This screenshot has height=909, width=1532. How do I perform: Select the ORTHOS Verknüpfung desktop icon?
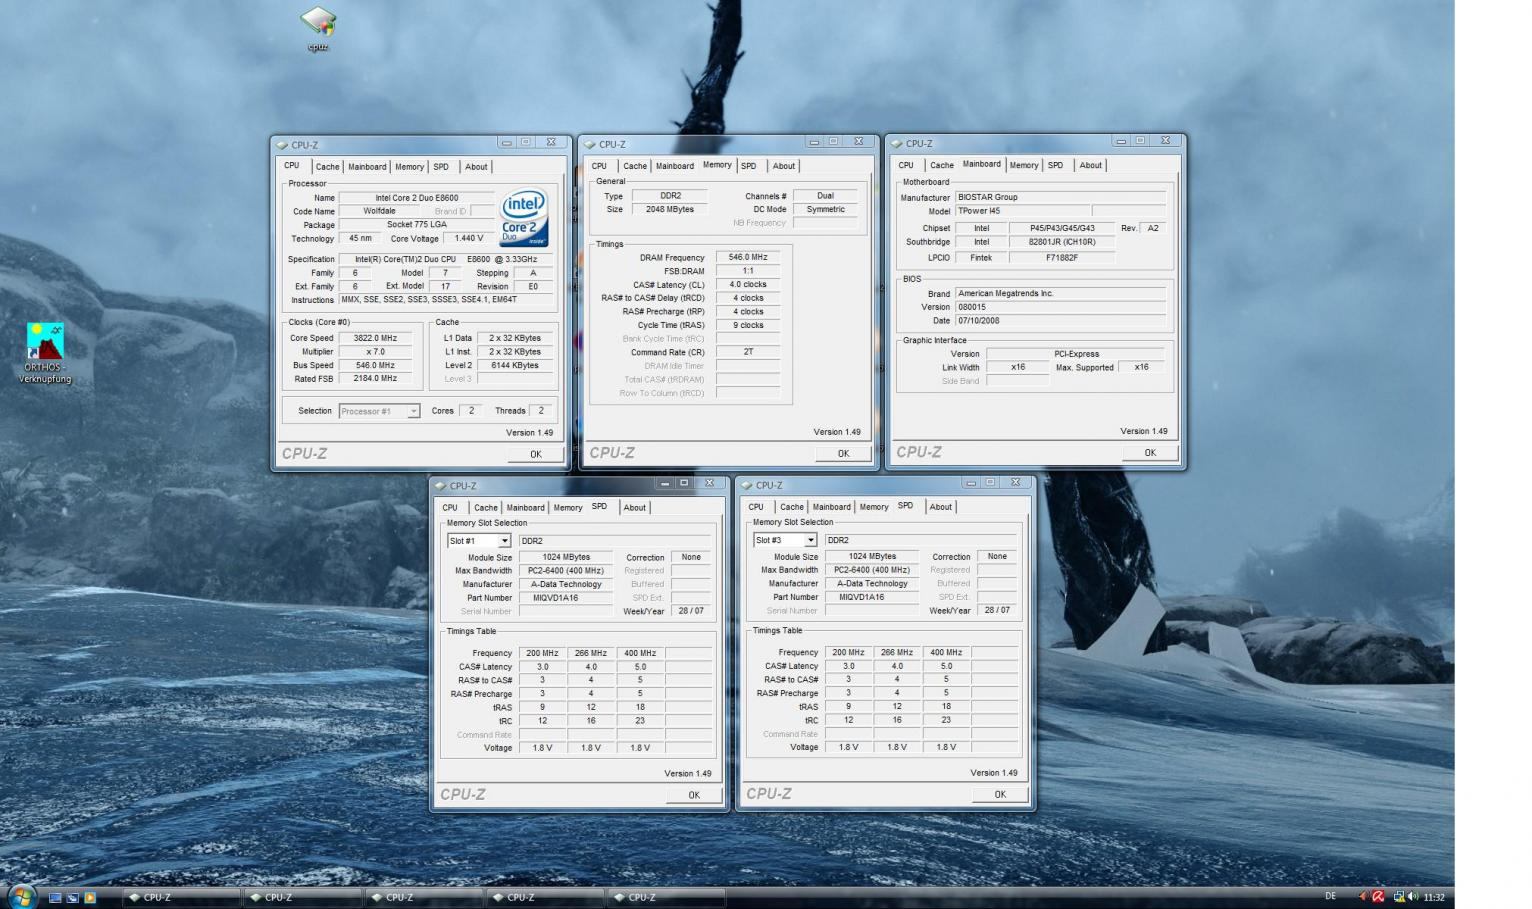point(45,352)
